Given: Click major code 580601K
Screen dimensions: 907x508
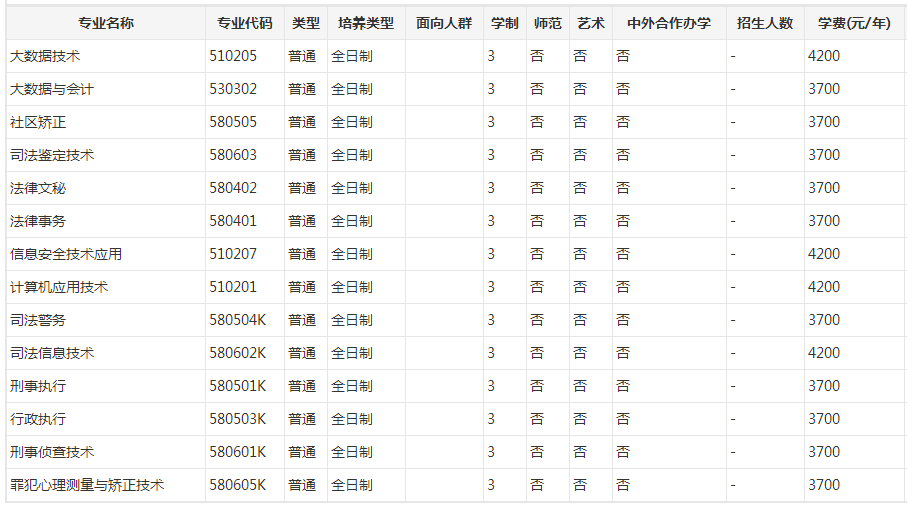Looking at the screenshot, I should [x=238, y=452].
